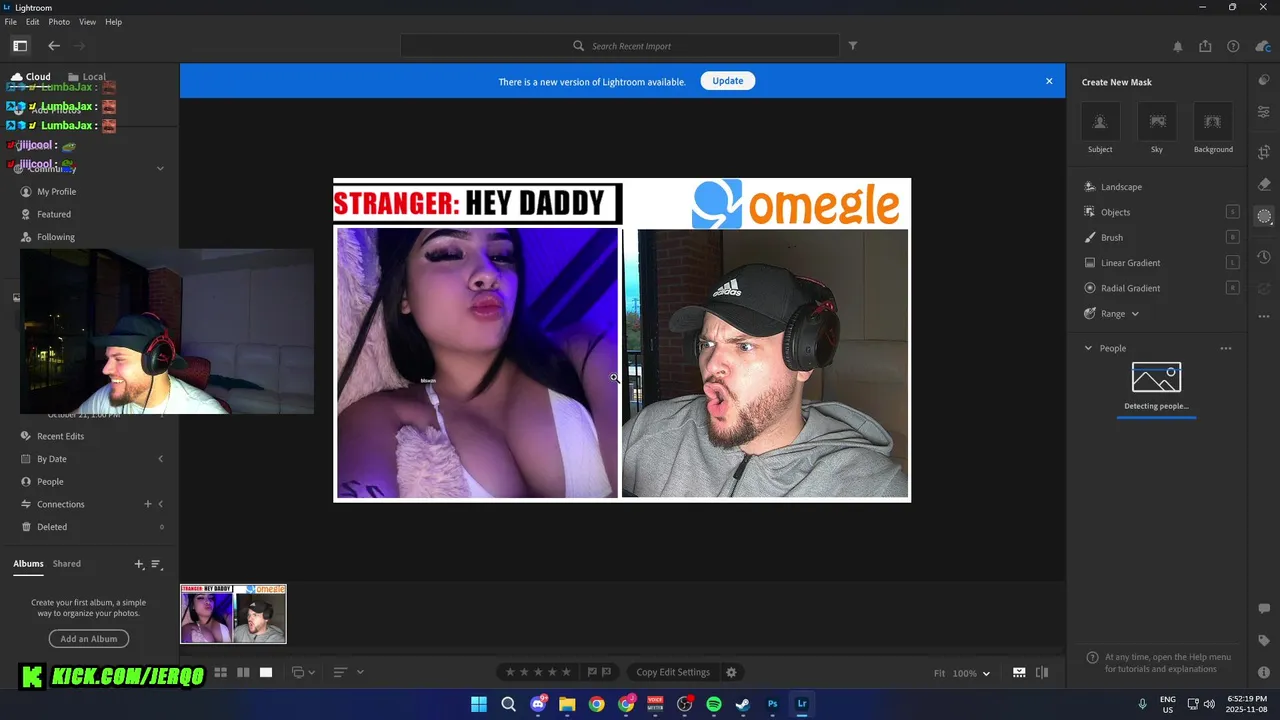
Task: Open the info panel icon
Action: point(1264,672)
